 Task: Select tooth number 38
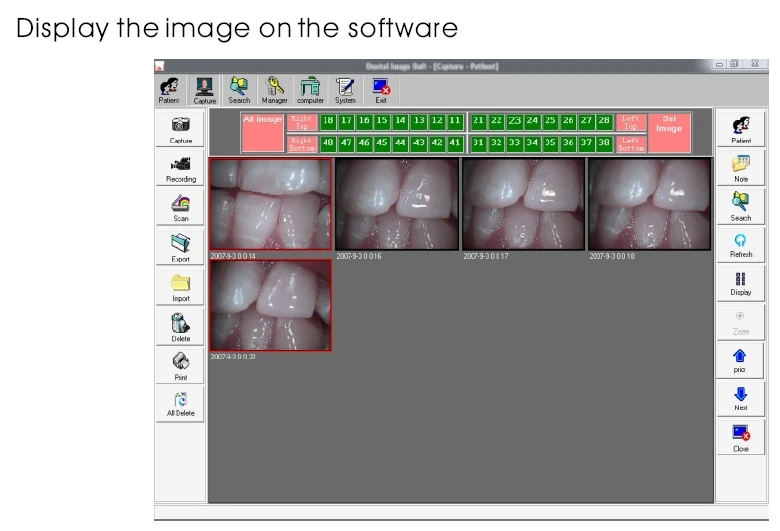click(604, 143)
